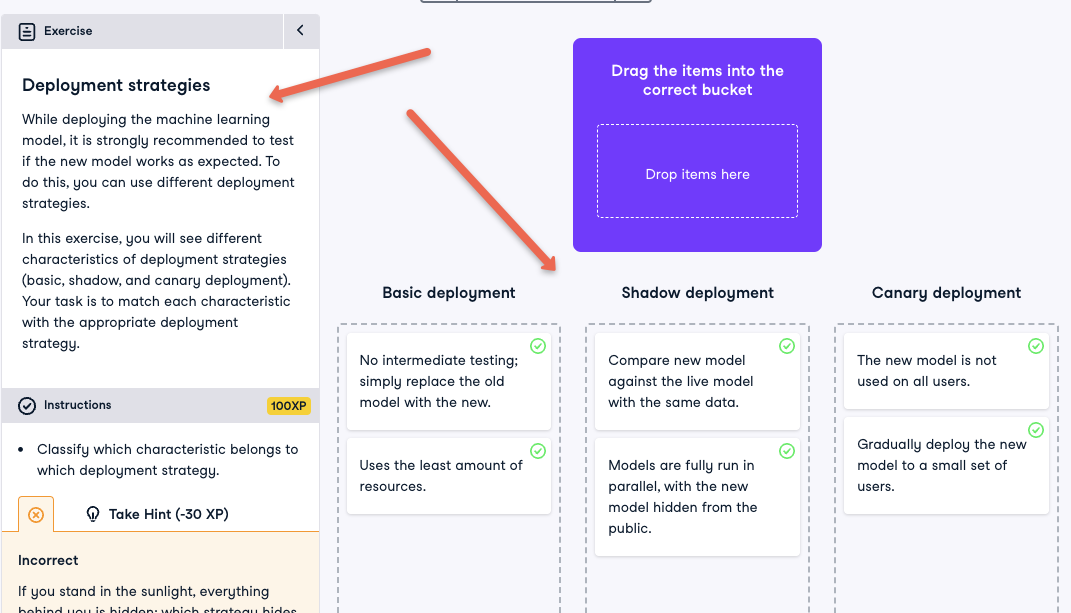1071x613 pixels.
Task: Click the orange crossed-circle icon on the Incorrect tab
Action: coord(35,514)
